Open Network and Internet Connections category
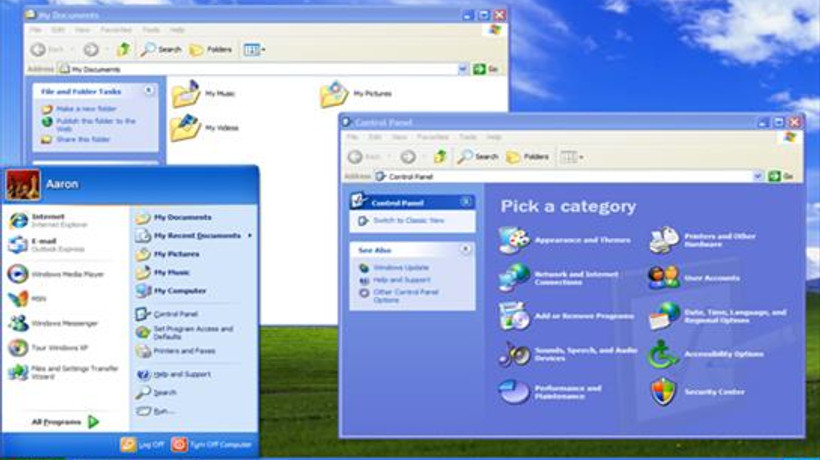 [558, 278]
